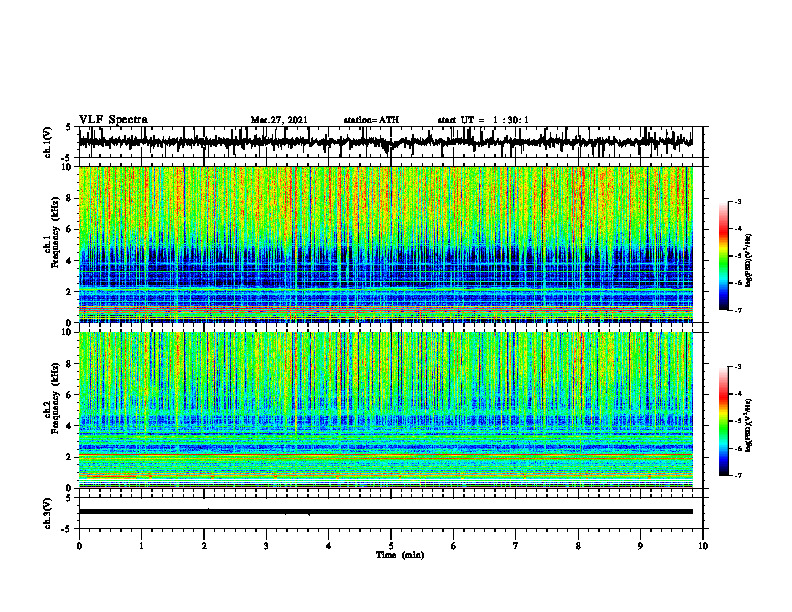This screenshot has width=792, height=612.
Task: Click the 'start UT = 1:30:1' text
Action: pos(483,120)
